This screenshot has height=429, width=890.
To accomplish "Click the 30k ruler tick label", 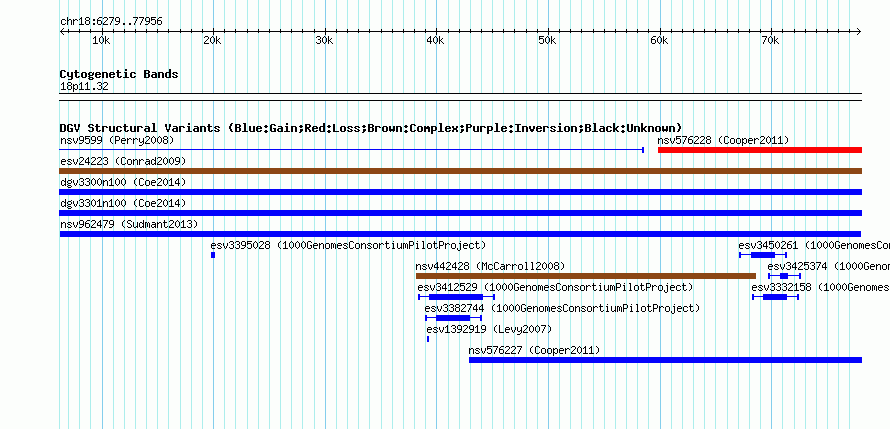I will 324,41.
